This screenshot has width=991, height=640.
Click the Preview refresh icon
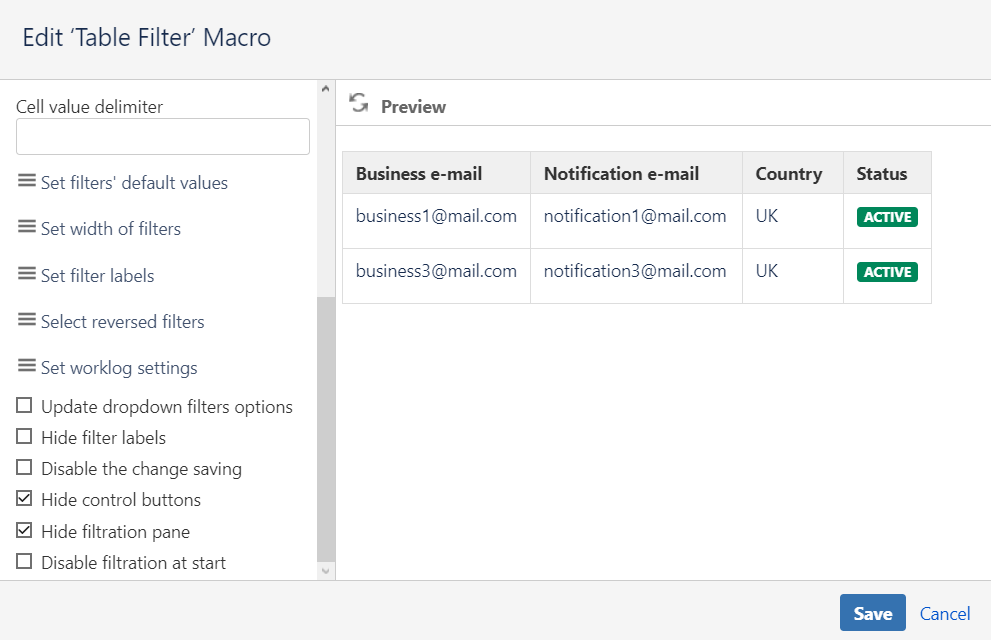359,103
